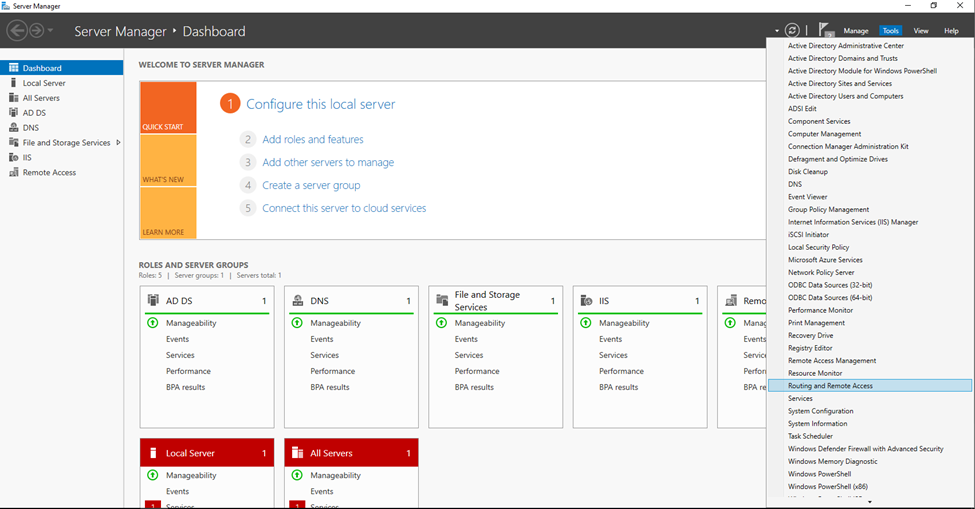Click the Server Manager title bar icon
This screenshot has width=975, height=509.
[x=6, y=6]
